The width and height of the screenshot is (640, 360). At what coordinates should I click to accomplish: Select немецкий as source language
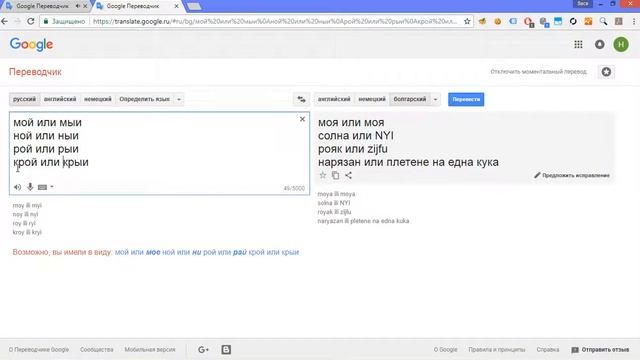(x=98, y=99)
